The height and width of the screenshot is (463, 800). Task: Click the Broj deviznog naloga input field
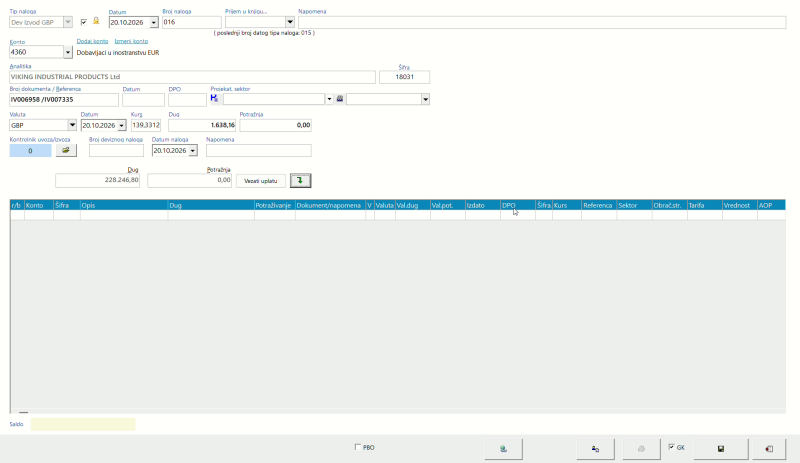[x=116, y=151]
